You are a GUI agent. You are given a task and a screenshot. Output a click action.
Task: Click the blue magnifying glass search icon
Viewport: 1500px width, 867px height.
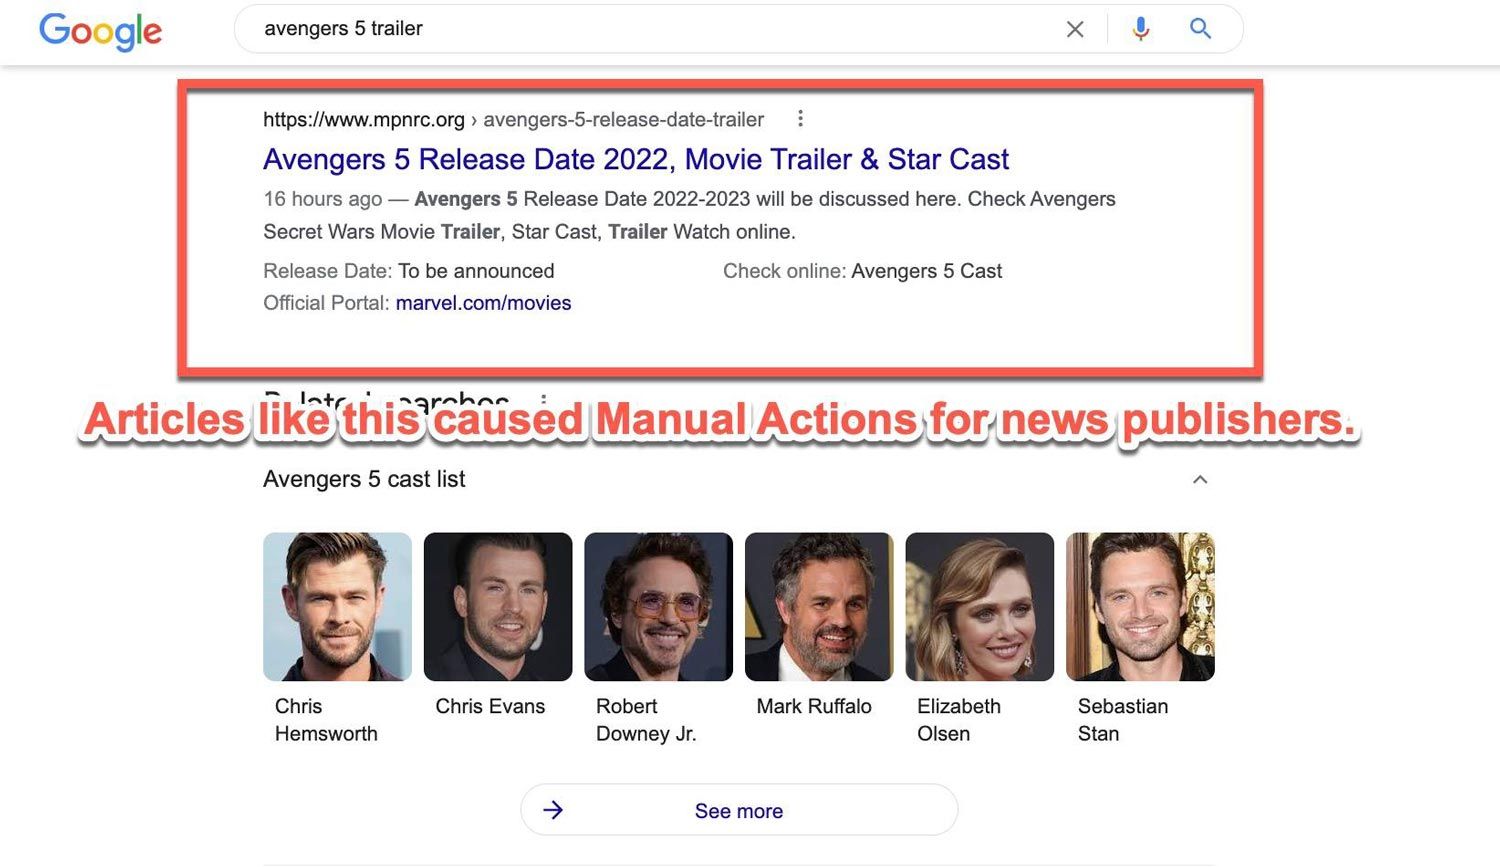(1201, 28)
